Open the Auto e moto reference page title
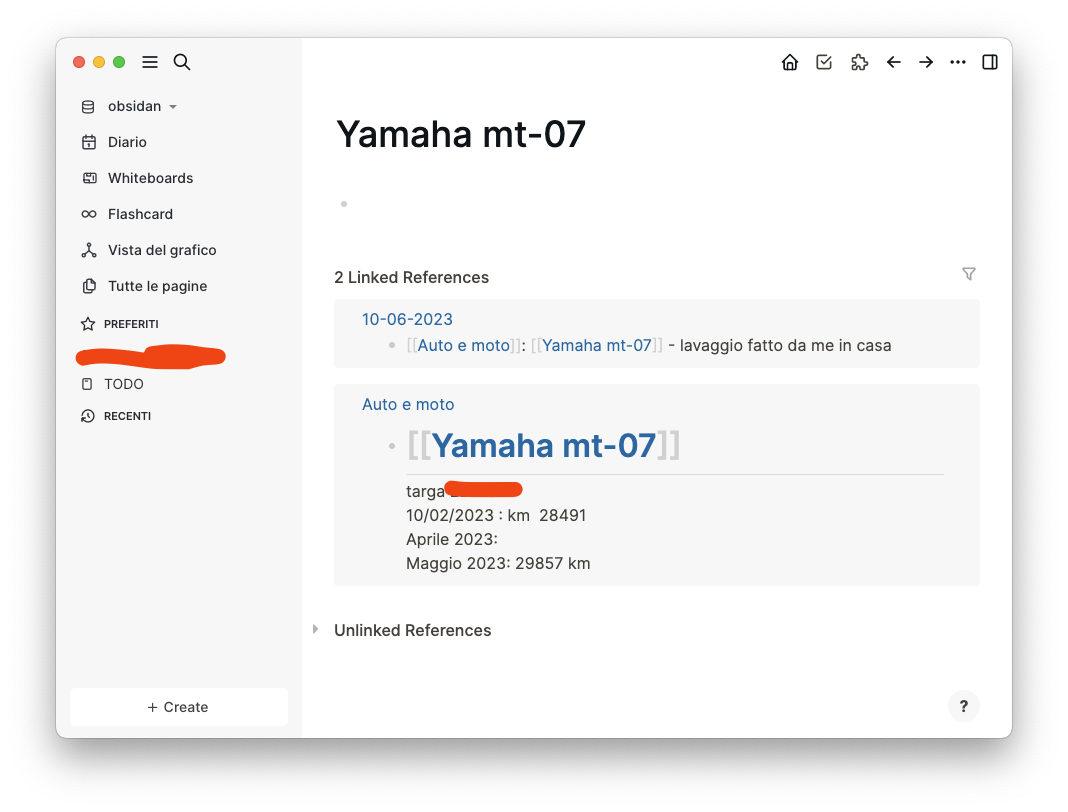 (x=408, y=404)
